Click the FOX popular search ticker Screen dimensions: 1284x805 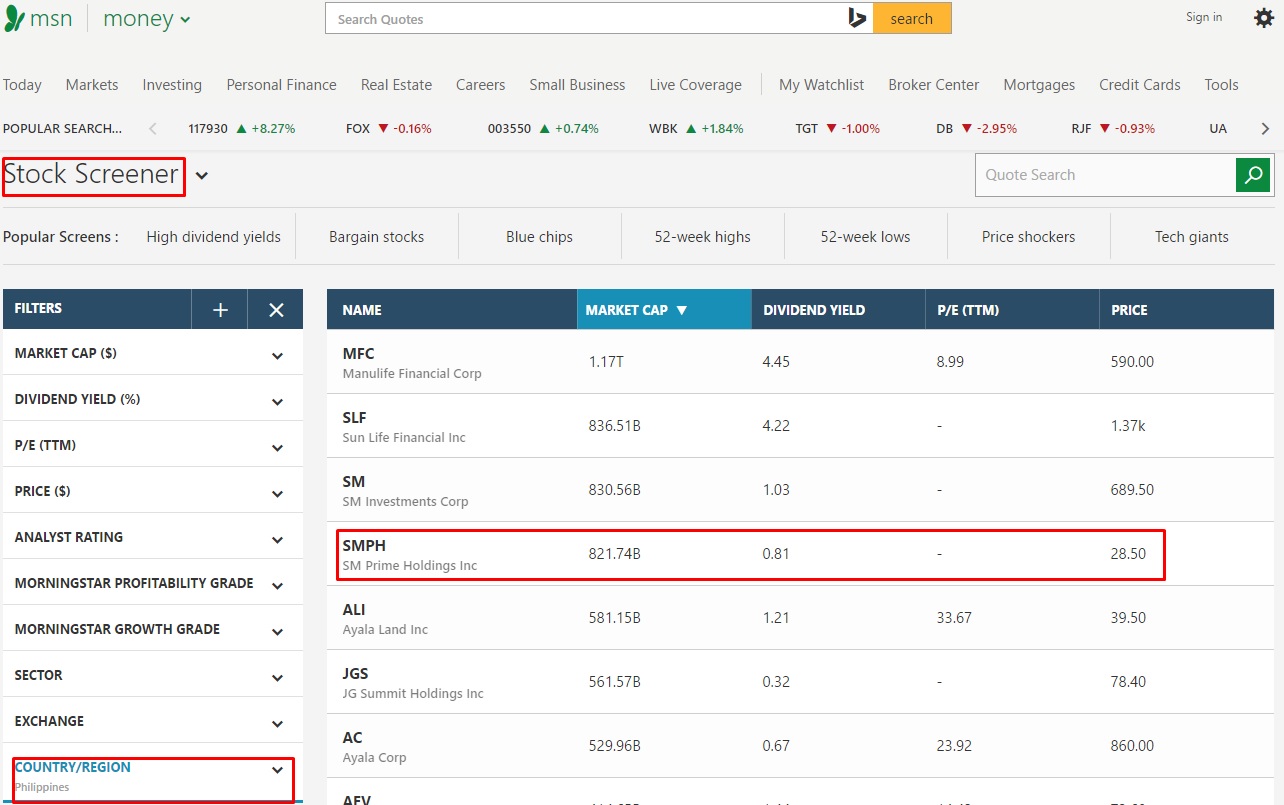click(389, 128)
